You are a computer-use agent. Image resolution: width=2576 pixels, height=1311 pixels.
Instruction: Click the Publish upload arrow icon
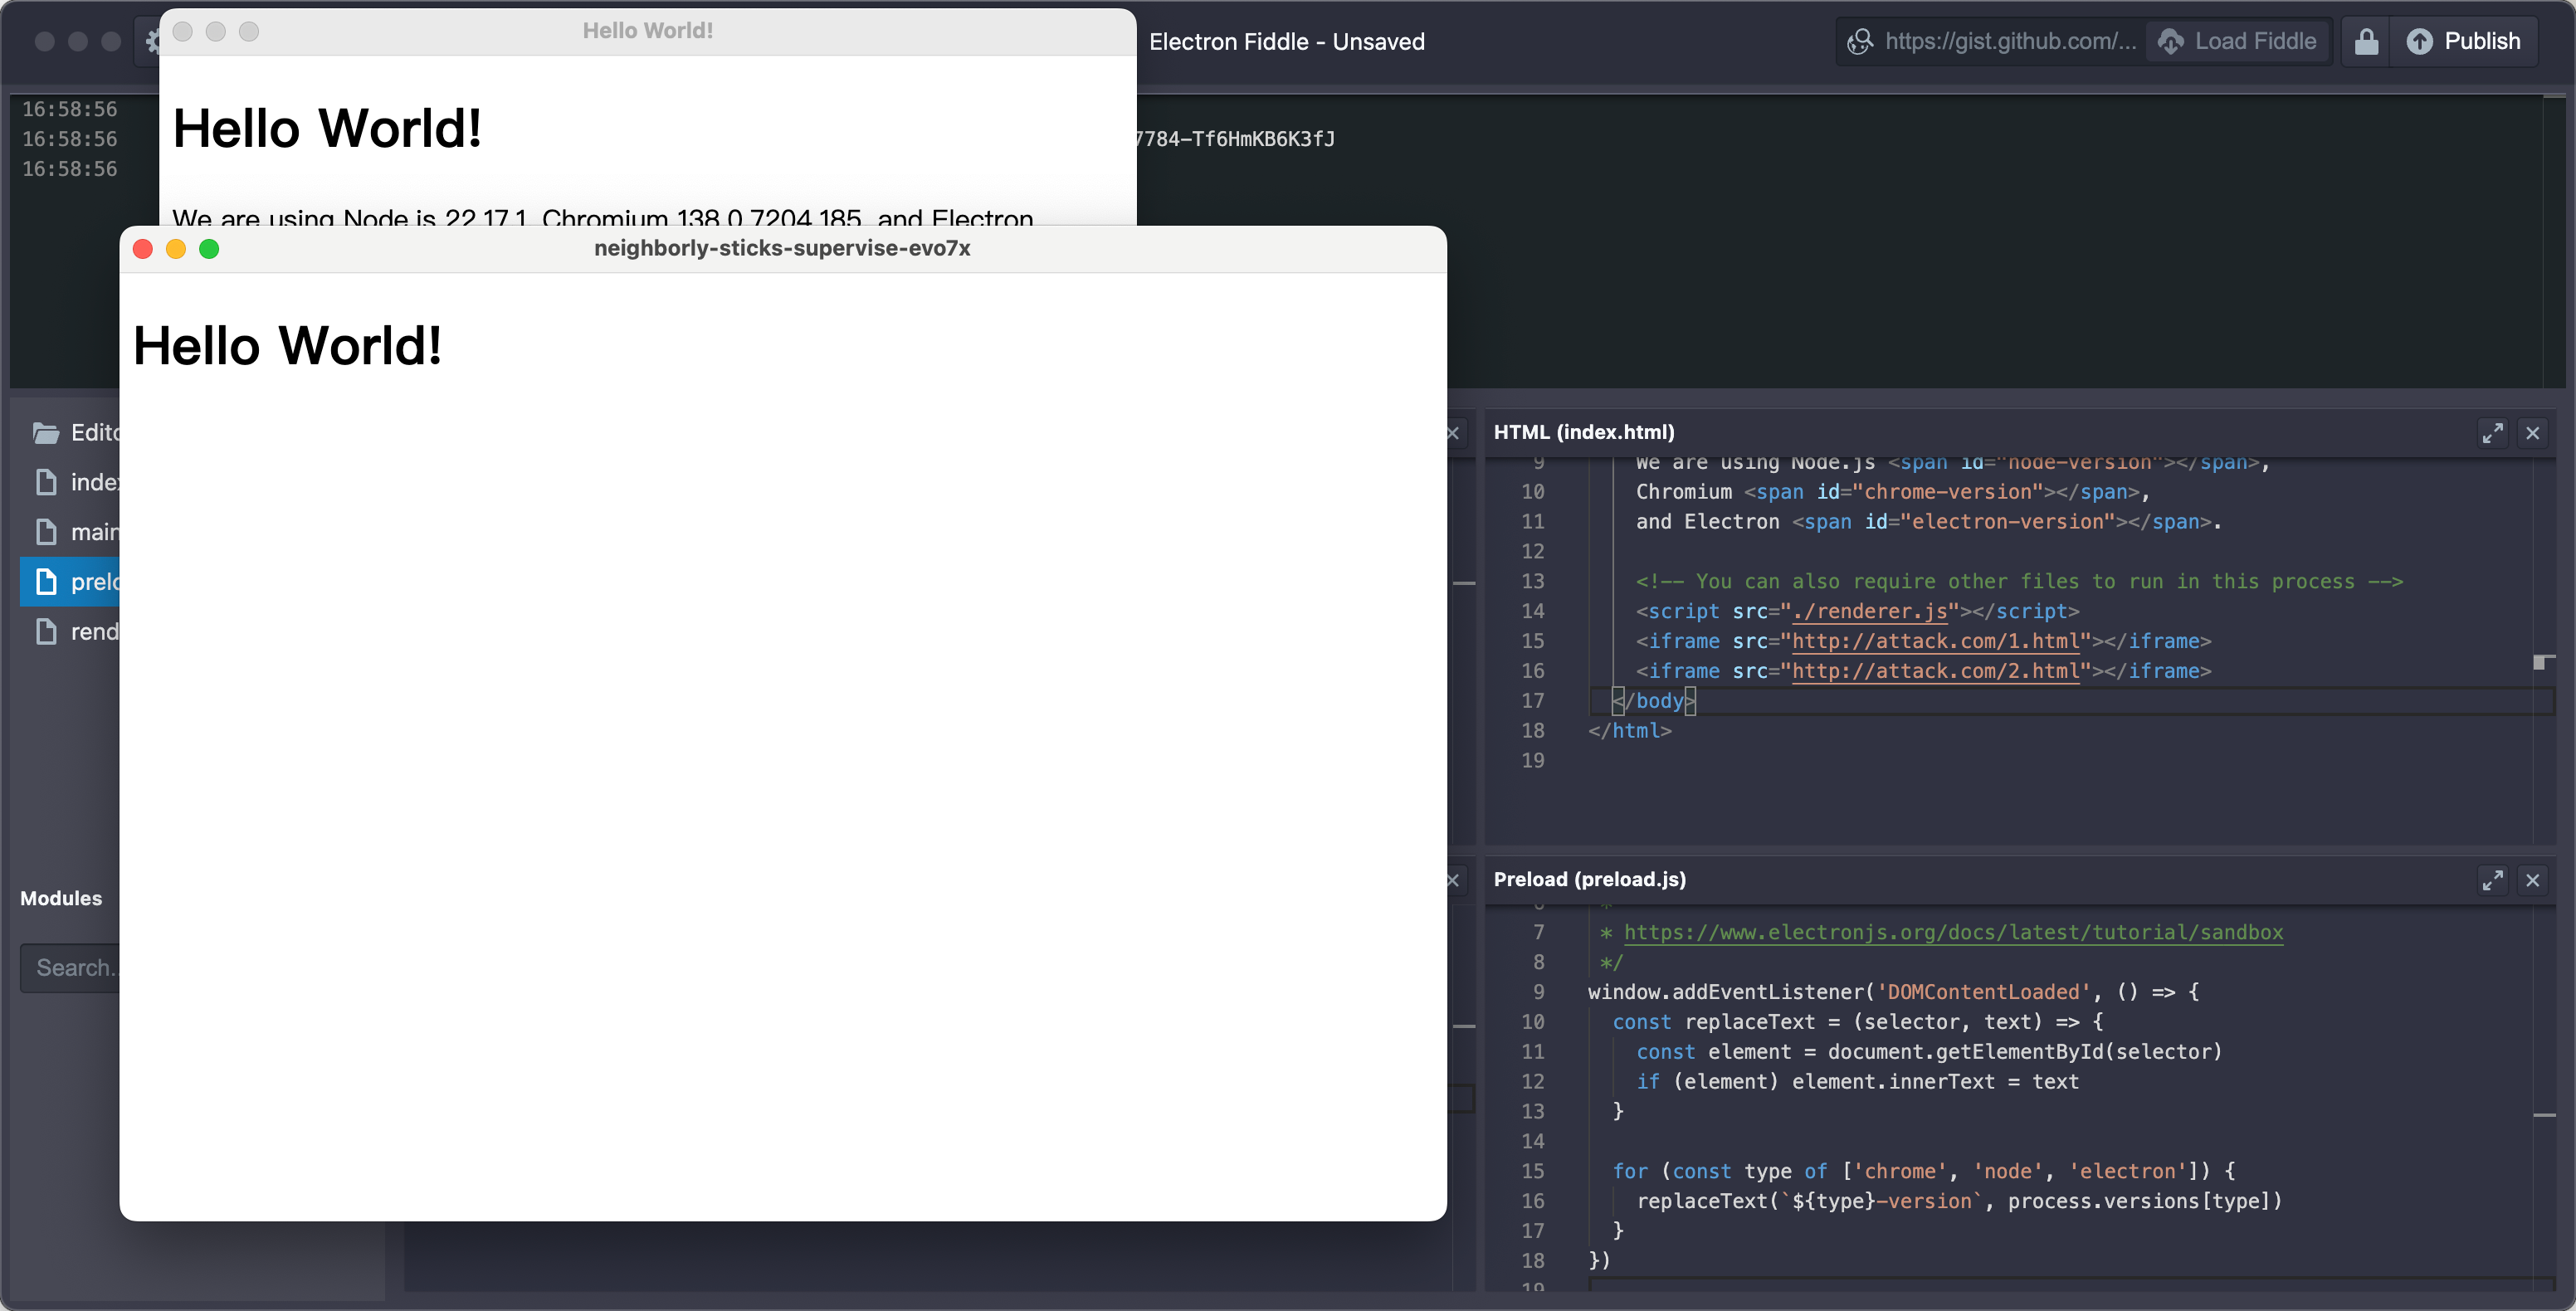pos(2419,41)
